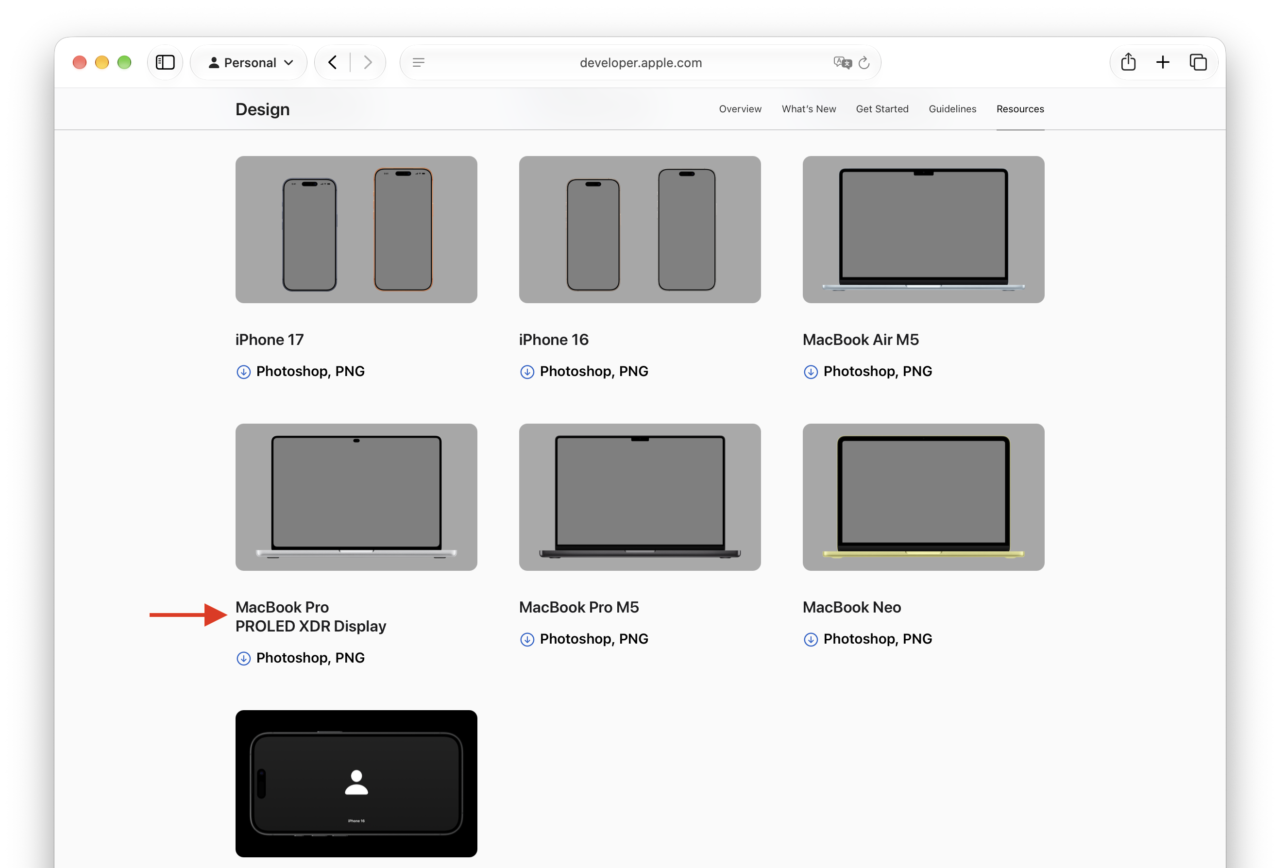Select the Resources tab
Screen dimensions: 1280x868
click(1020, 109)
